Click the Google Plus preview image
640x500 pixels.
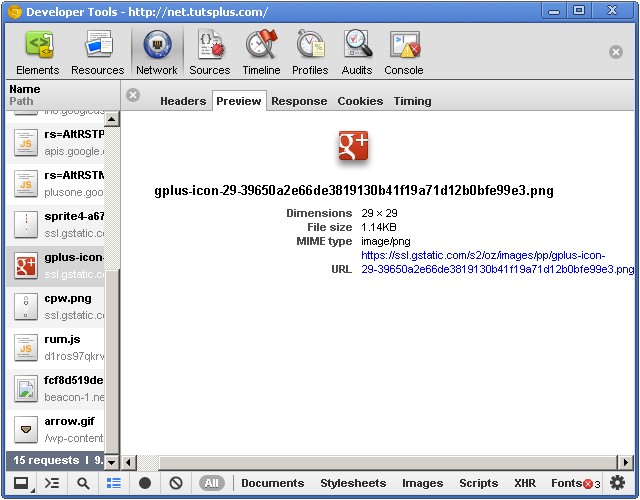(x=353, y=146)
